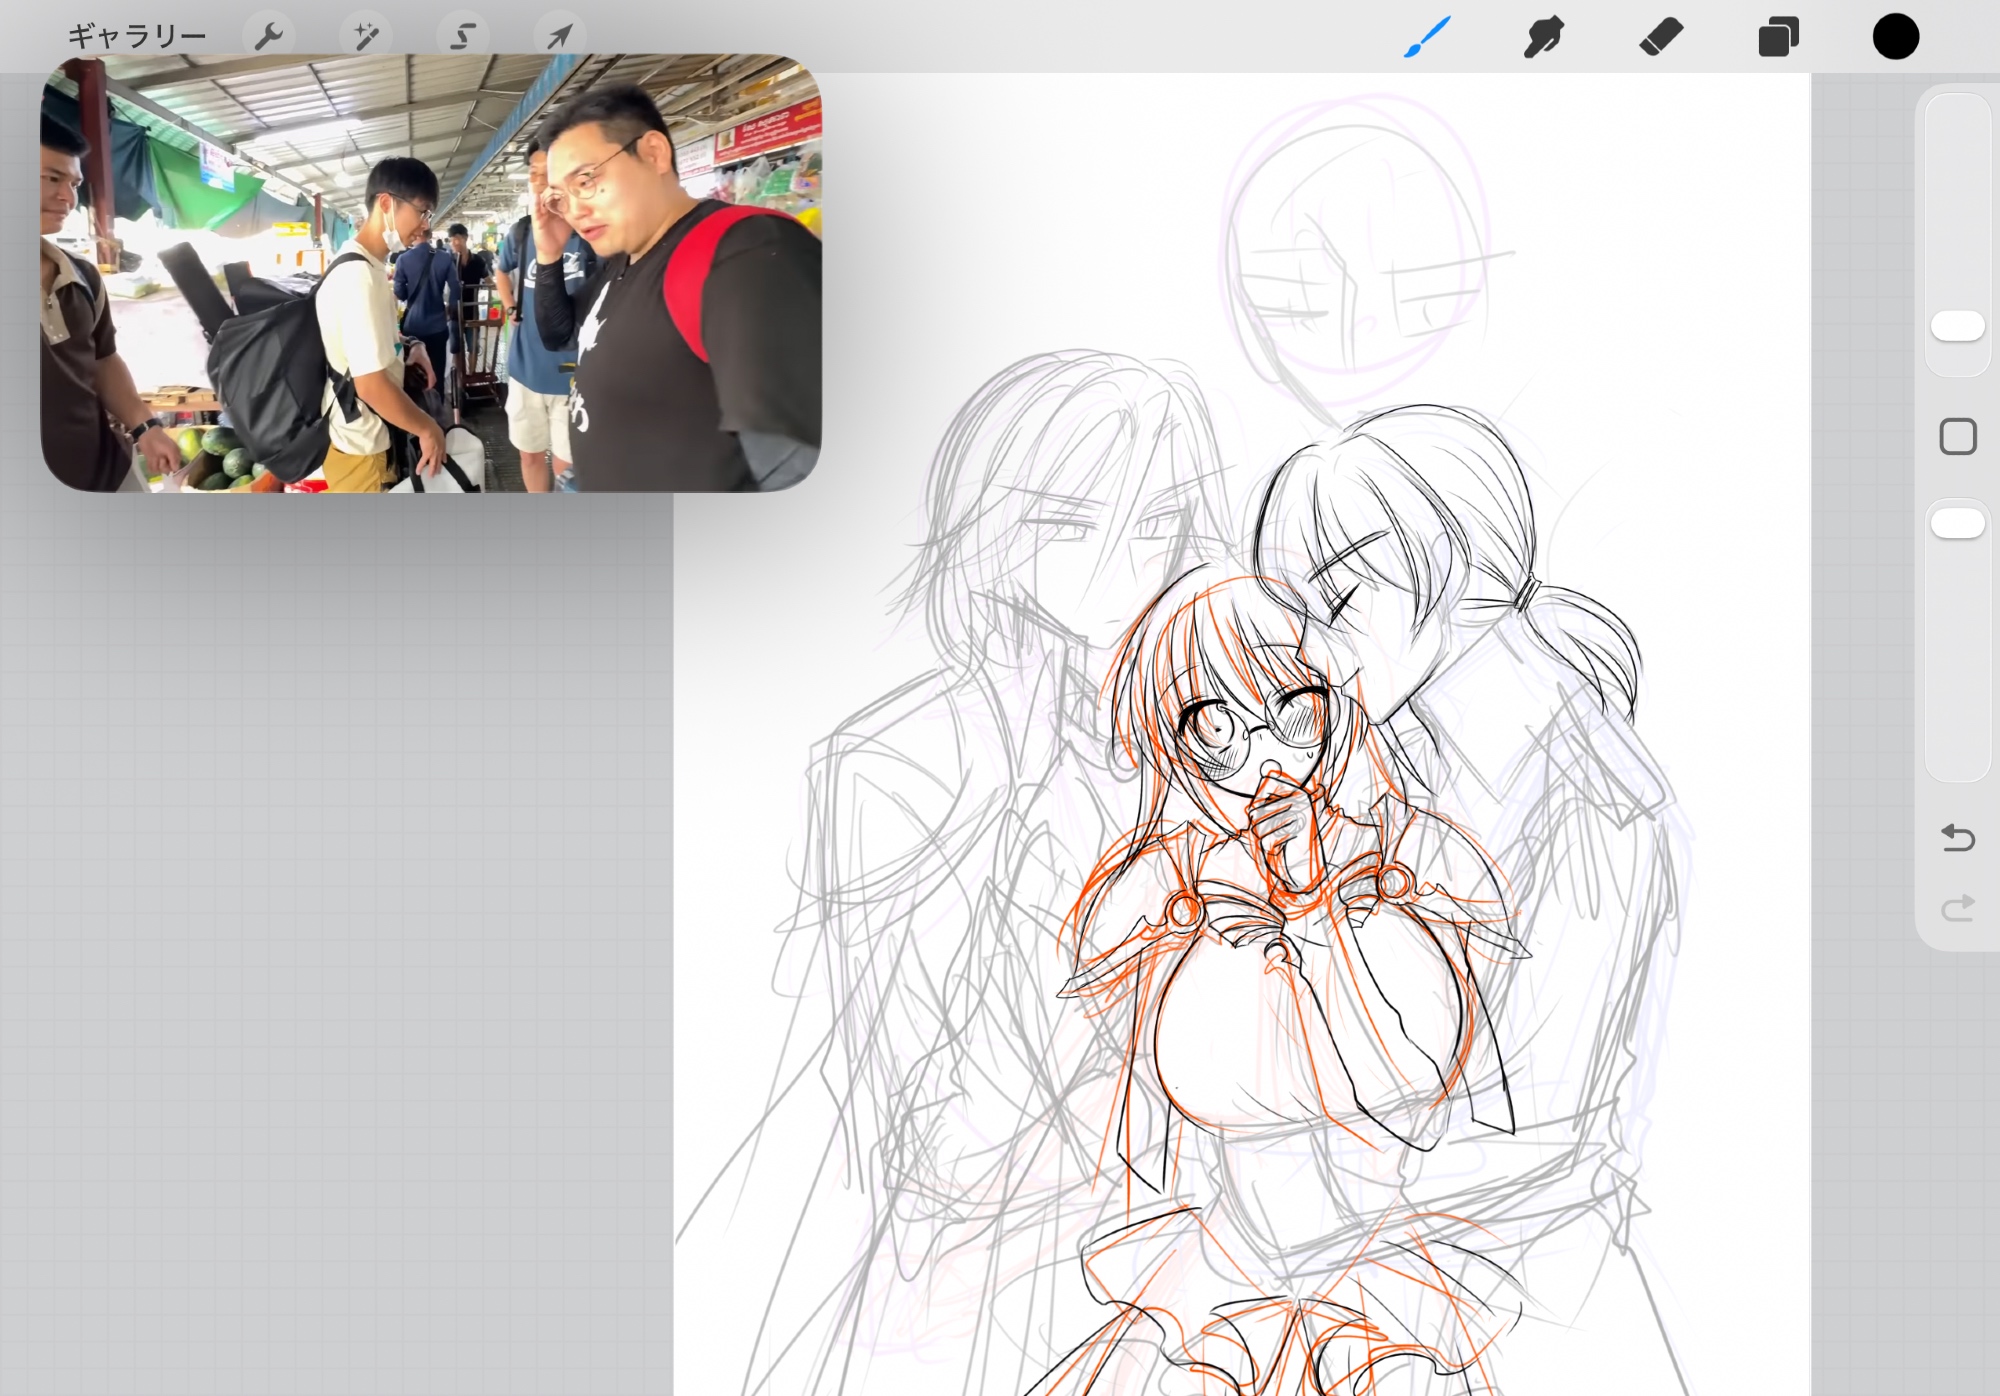The image size is (2000, 1396).
Task: Select the Paintbrush tool
Action: click(x=1427, y=37)
